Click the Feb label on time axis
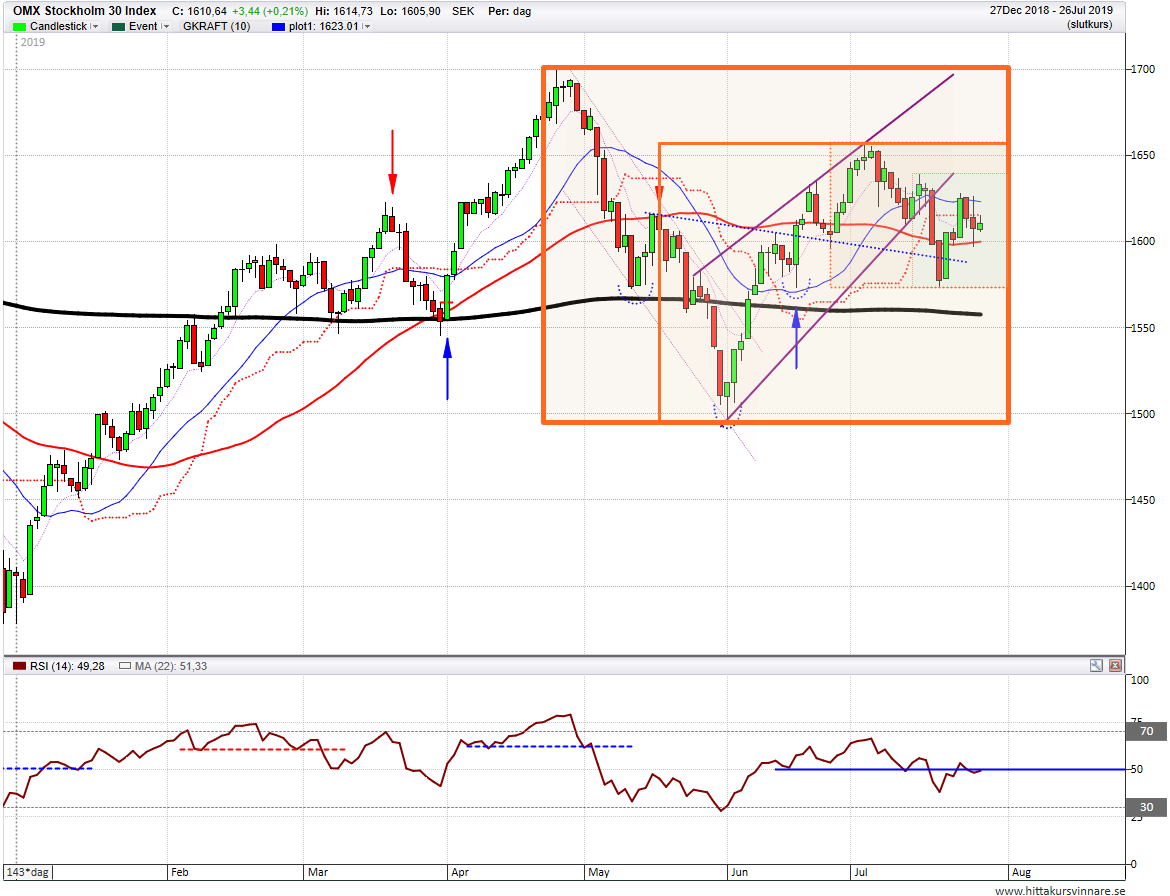This screenshot has height=896, width=1170. [180, 872]
